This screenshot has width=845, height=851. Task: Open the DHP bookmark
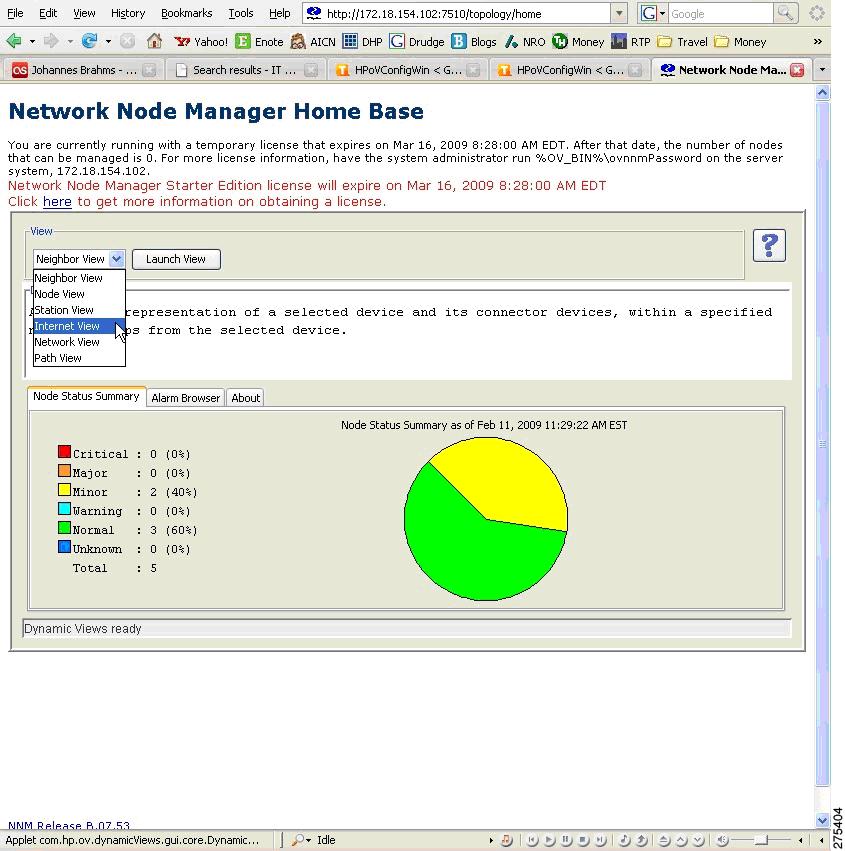[x=363, y=42]
